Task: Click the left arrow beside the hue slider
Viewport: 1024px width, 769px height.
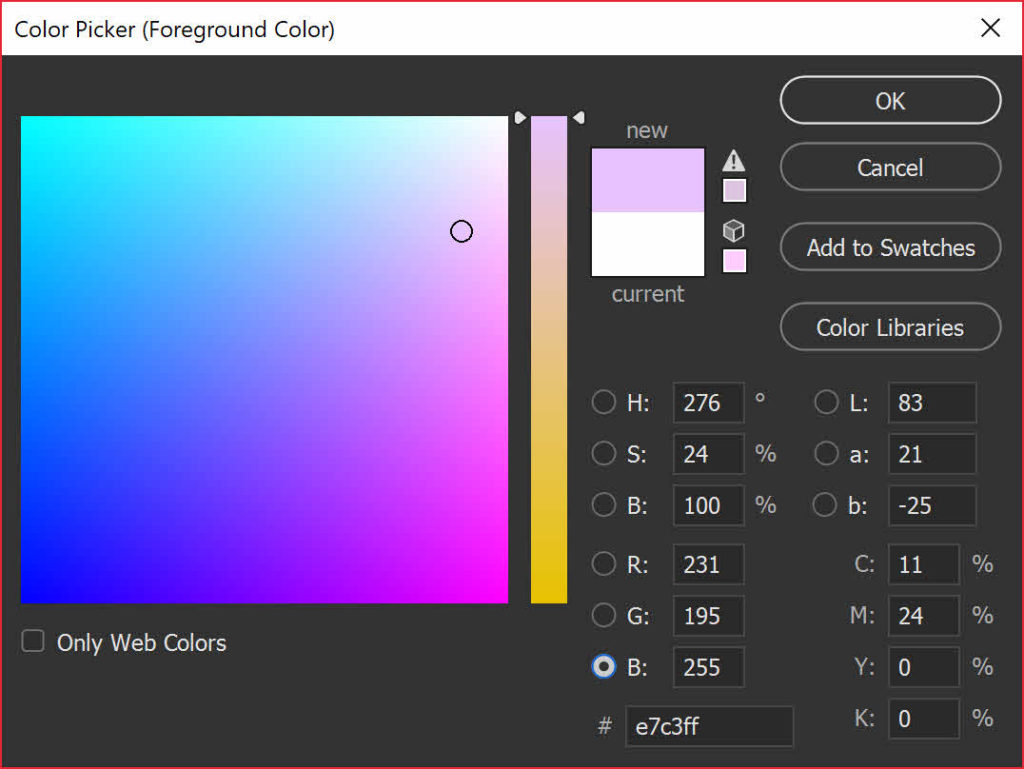Action: [x=519, y=117]
